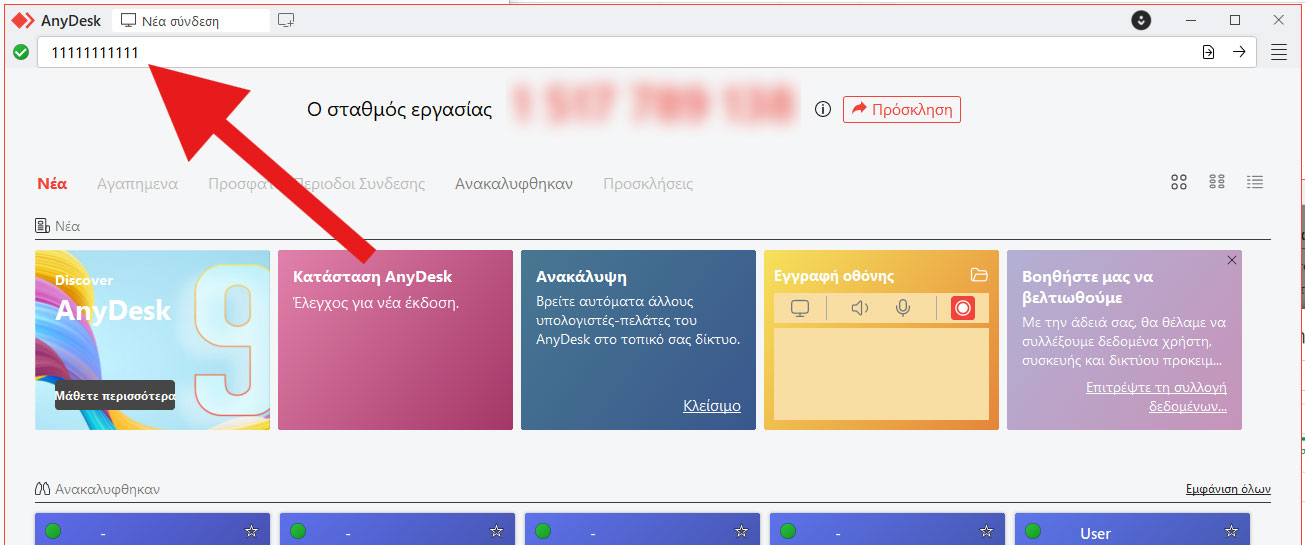Open the hamburger main menu
The image size is (1305, 545).
pos(1278,53)
